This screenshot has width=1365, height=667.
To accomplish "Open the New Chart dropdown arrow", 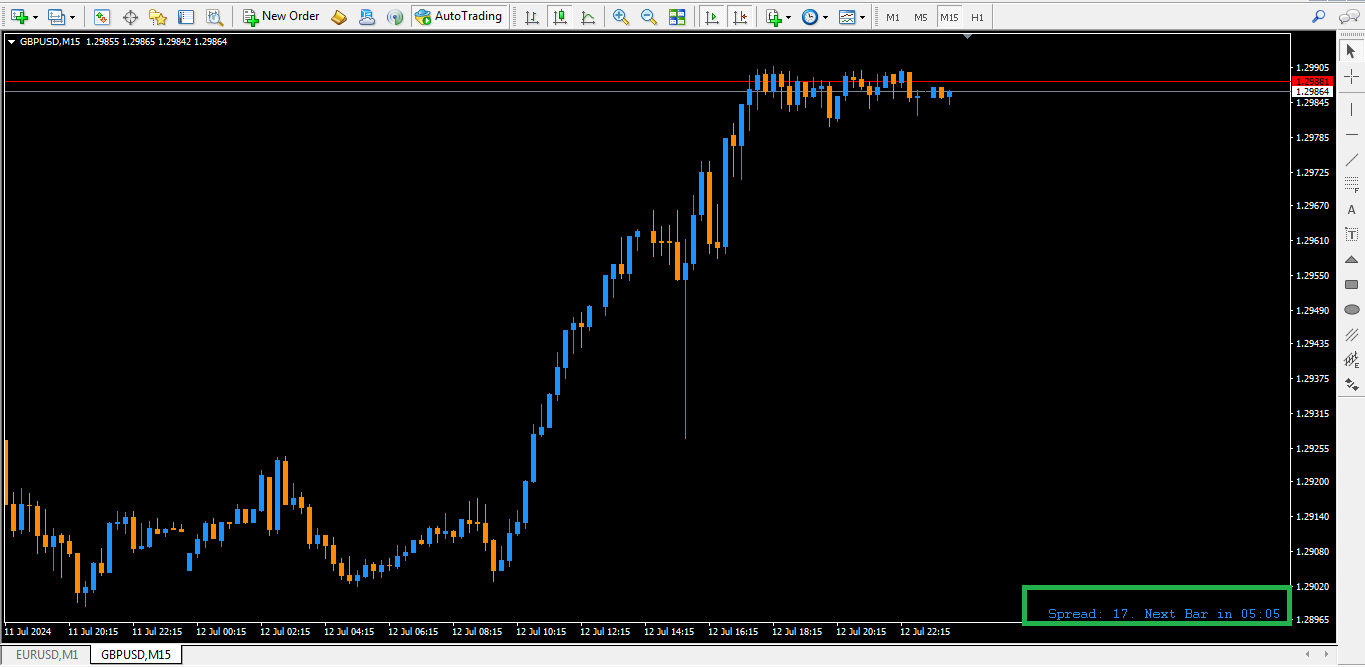I will click(x=36, y=17).
